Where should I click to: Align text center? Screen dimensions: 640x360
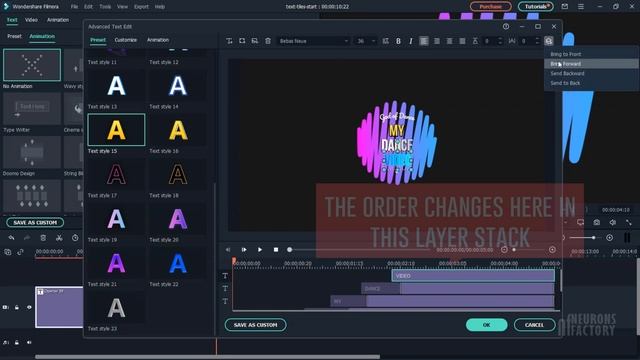(x=437, y=41)
